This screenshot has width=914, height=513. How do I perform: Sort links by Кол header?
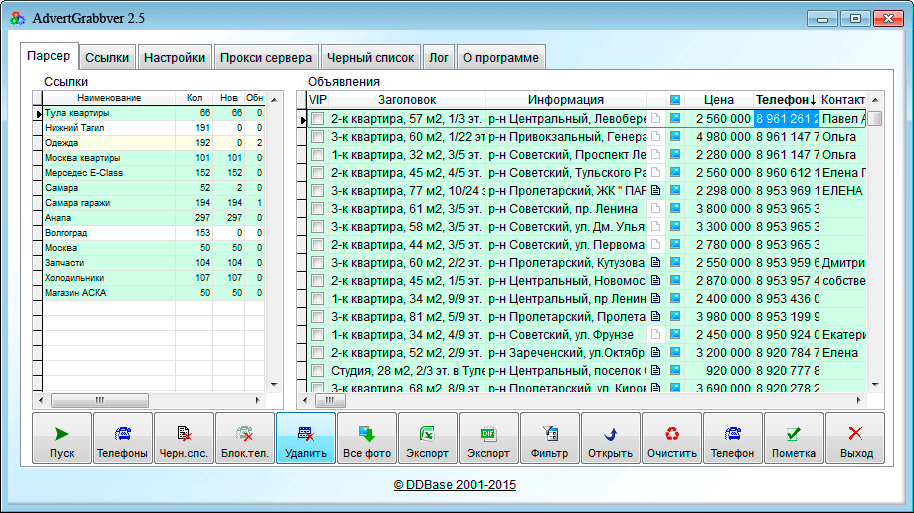[x=194, y=98]
